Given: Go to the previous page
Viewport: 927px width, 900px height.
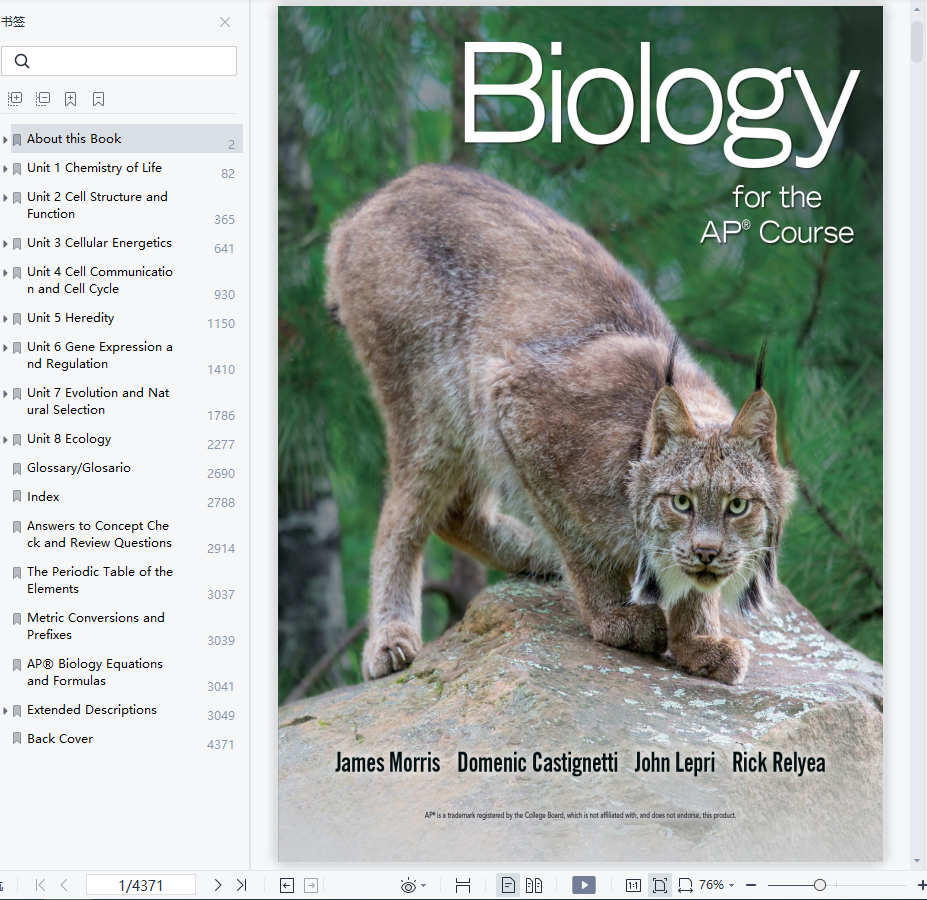Looking at the screenshot, I should pos(64,885).
